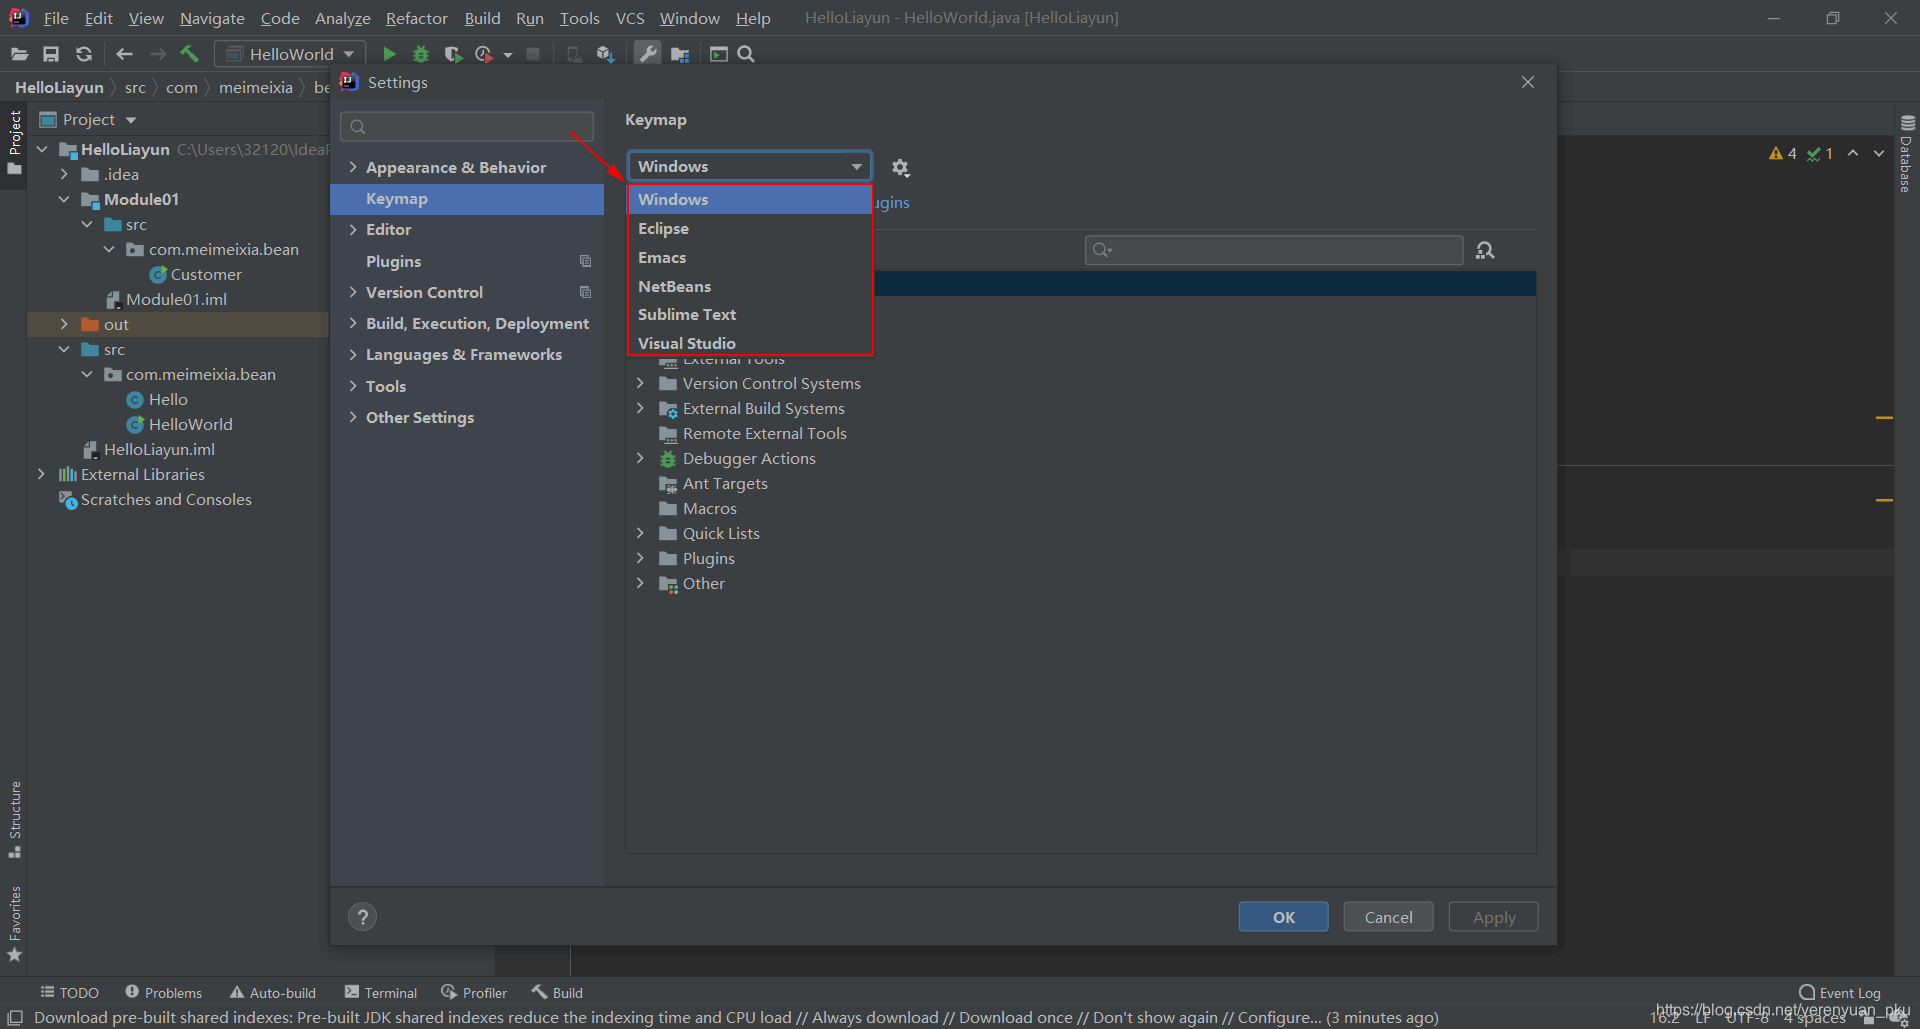Open the VCS menu
Image resolution: width=1920 pixels, height=1029 pixels.
pos(629,18)
